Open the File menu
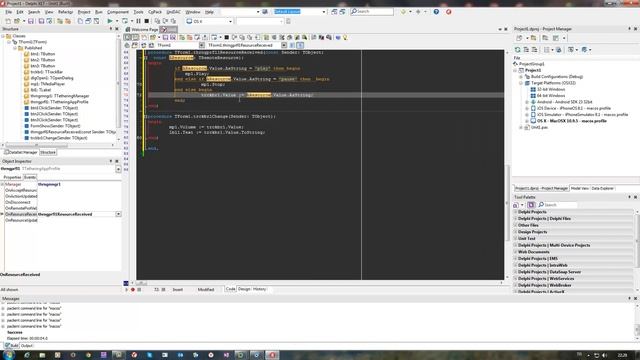 point(8,12)
